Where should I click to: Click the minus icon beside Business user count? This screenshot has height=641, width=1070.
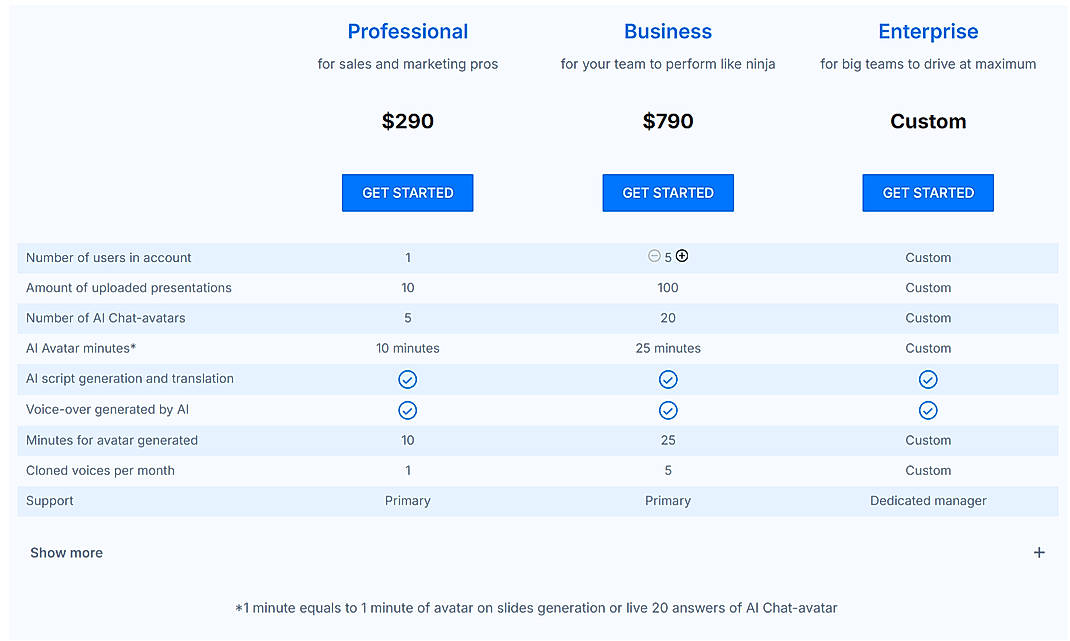(654, 256)
